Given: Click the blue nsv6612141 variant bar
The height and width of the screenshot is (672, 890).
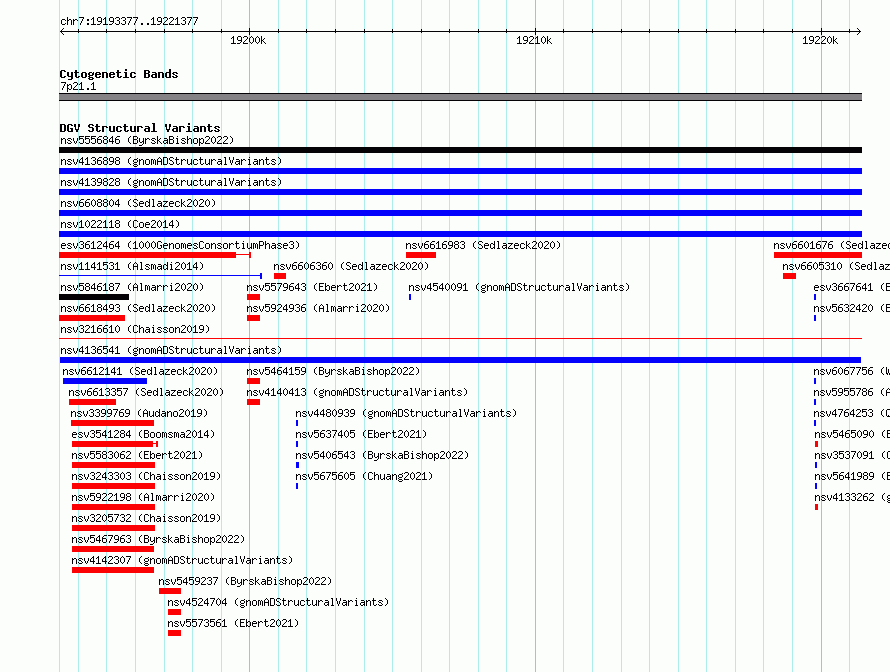Looking at the screenshot, I should pos(105,381).
